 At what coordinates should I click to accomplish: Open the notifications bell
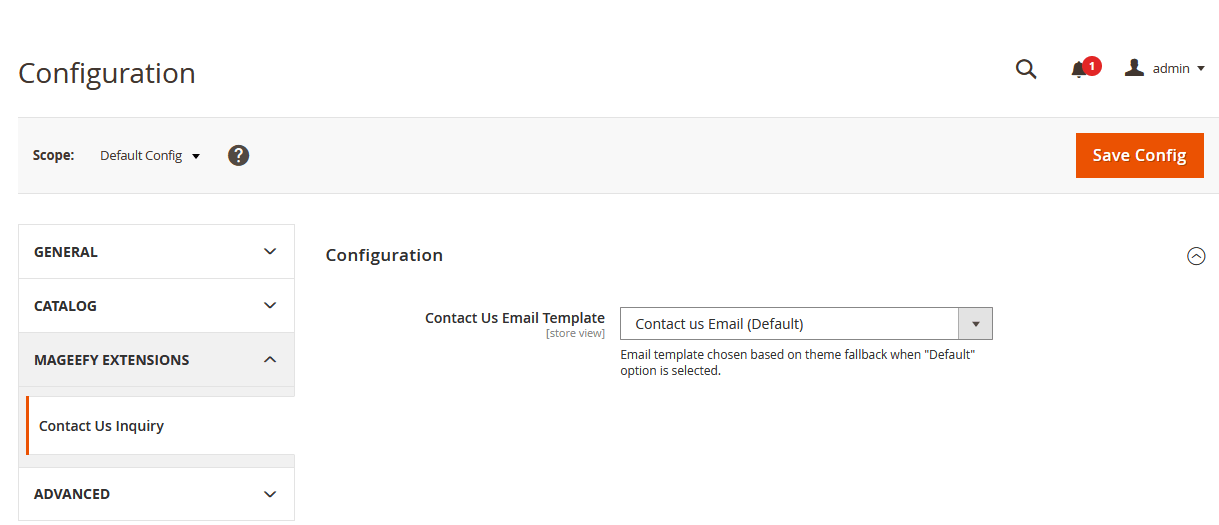coord(1079,70)
